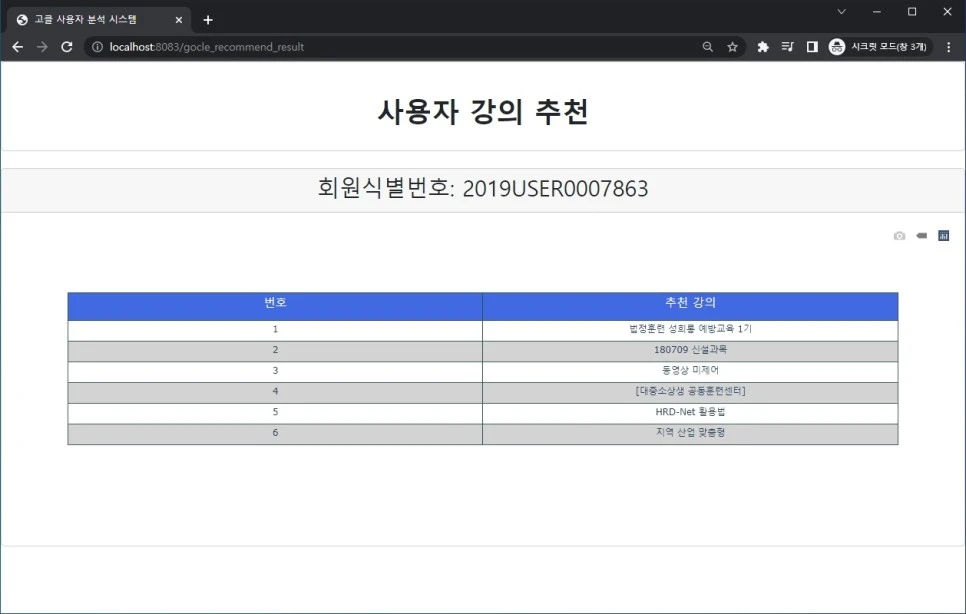
Task: Bookmark this page with the star
Action: pyautogui.click(x=733, y=47)
